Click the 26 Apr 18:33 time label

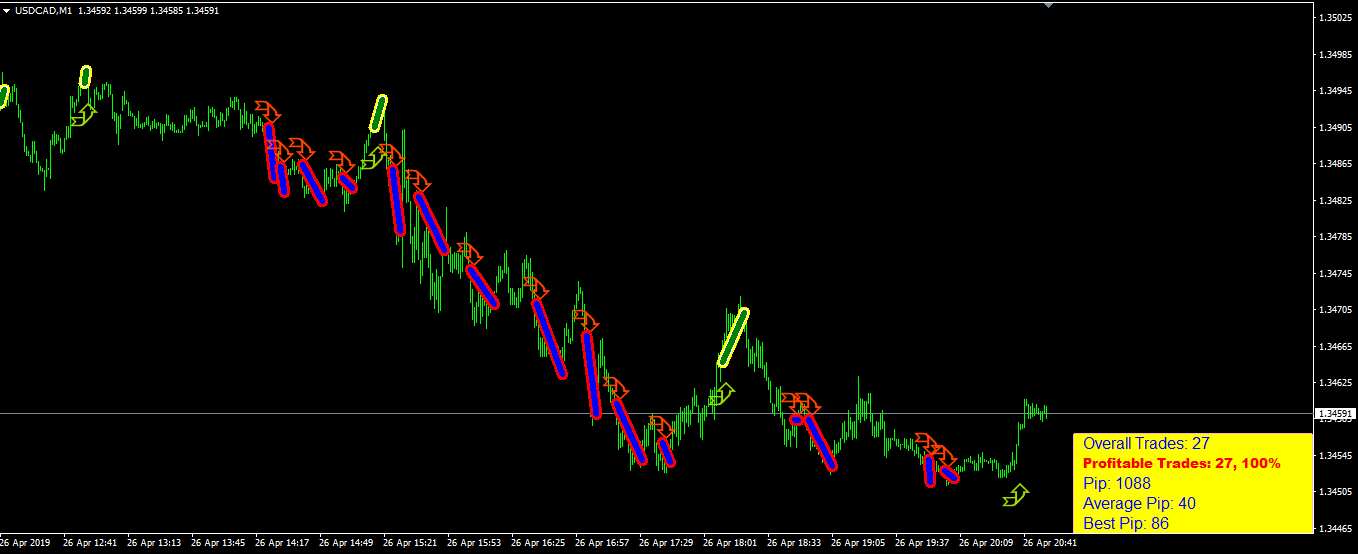tap(794, 544)
